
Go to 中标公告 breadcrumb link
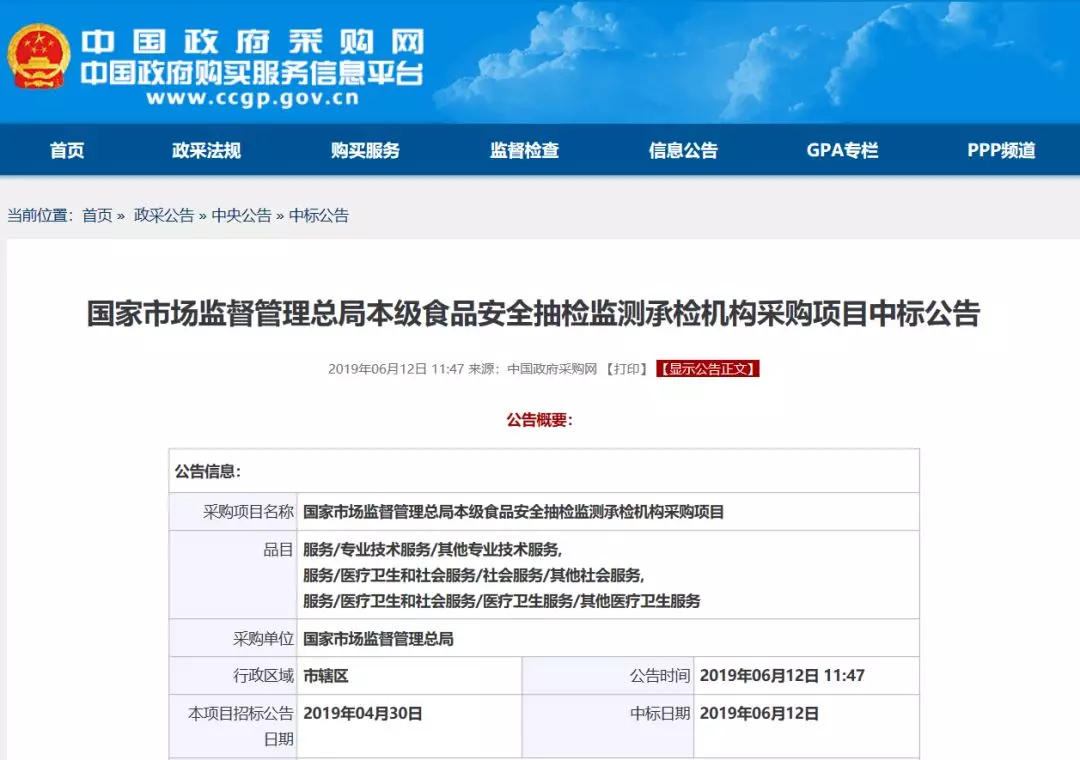click(318, 216)
